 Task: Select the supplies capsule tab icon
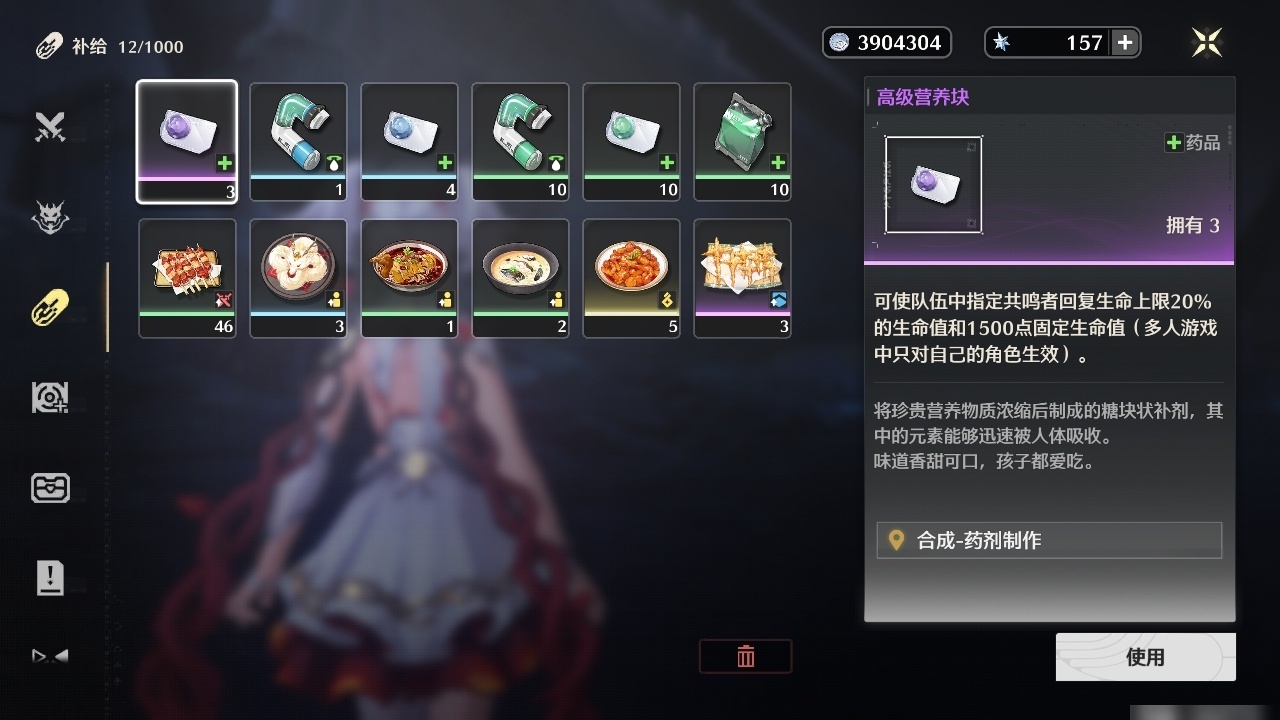(50, 307)
